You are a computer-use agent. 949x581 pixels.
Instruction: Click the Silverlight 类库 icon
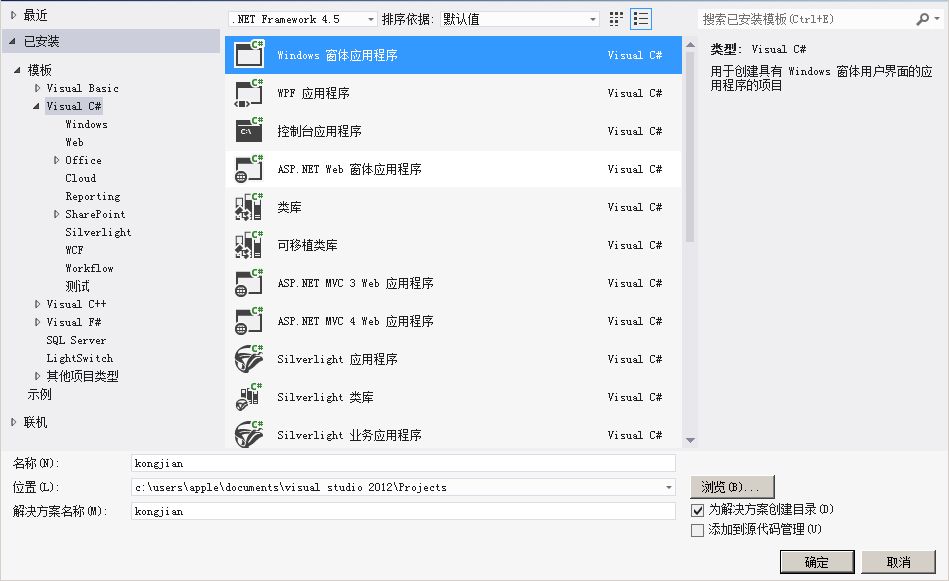tap(249, 397)
